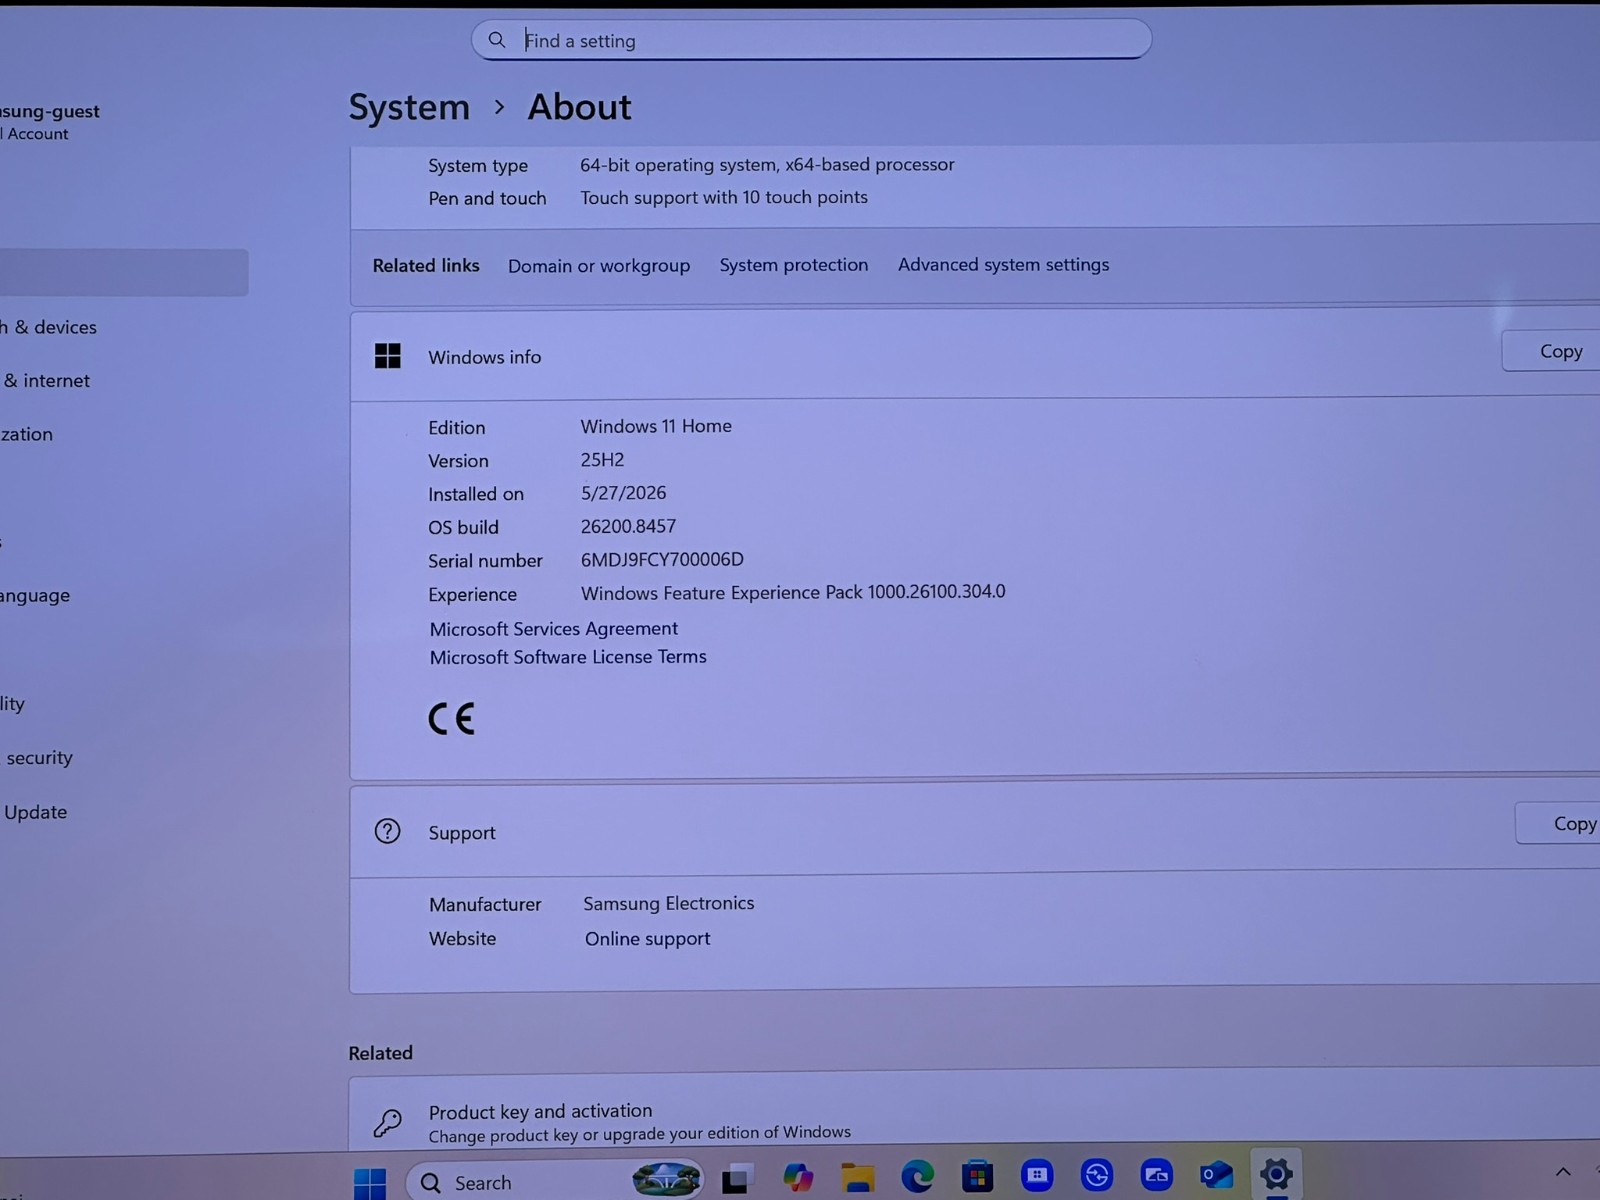Open the sidebar item ending in 'zation'
1600x1200 pixels.
27,435
